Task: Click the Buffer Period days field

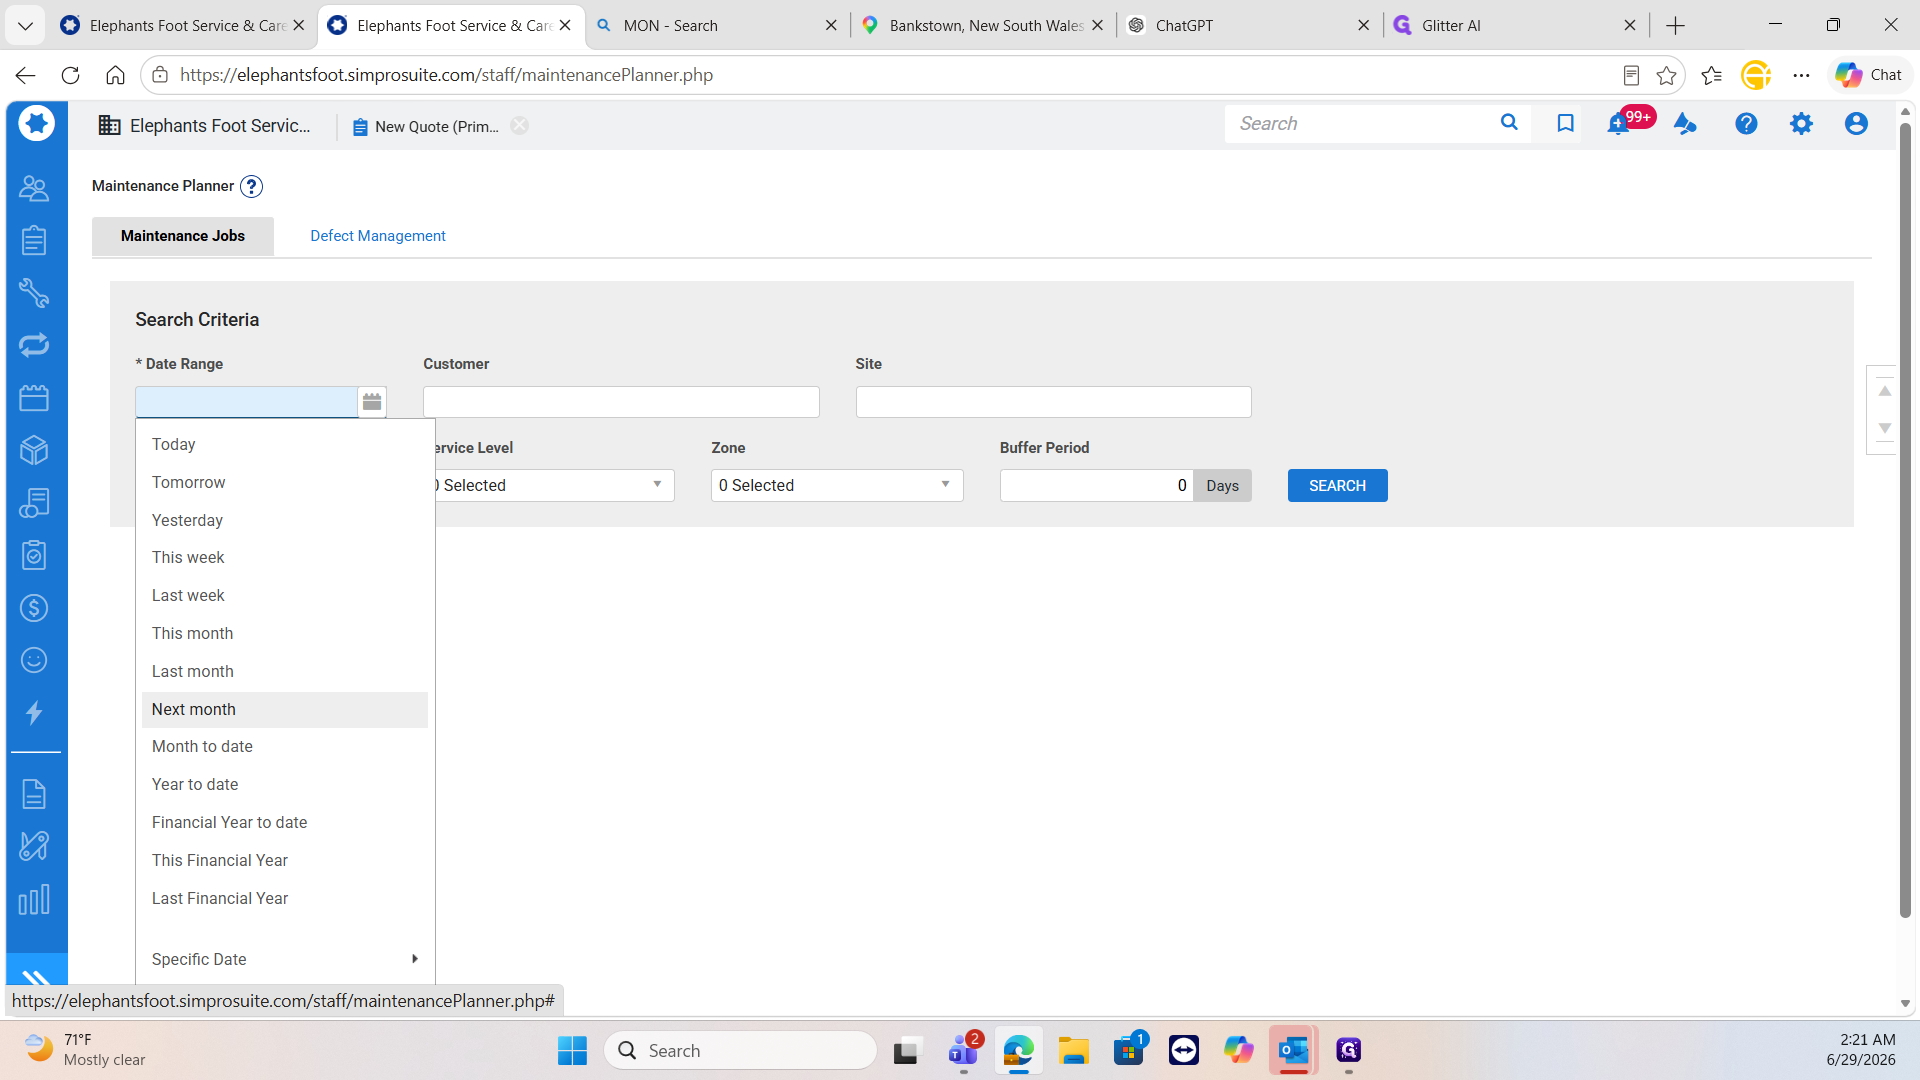Action: (x=1096, y=485)
